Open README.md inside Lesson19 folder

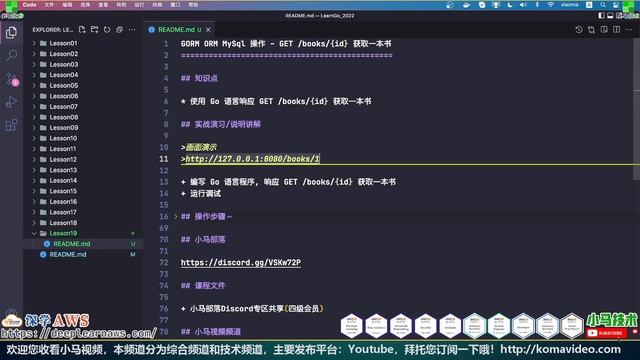pos(83,244)
